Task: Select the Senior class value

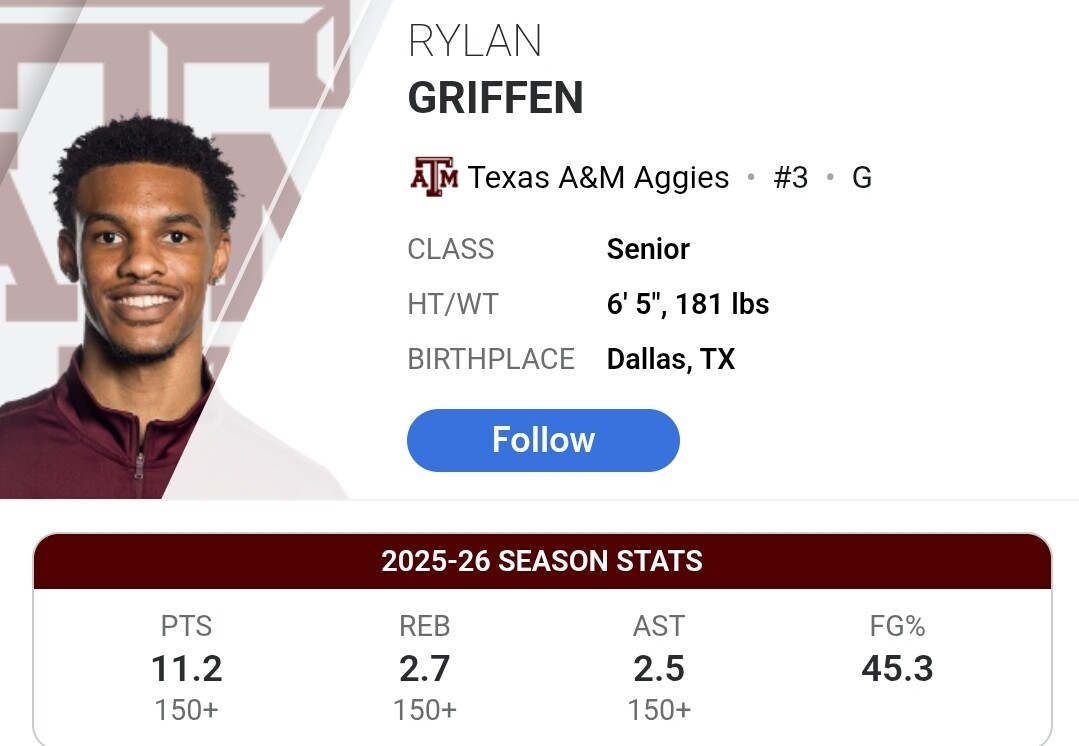Action: pyautogui.click(x=648, y=249)
